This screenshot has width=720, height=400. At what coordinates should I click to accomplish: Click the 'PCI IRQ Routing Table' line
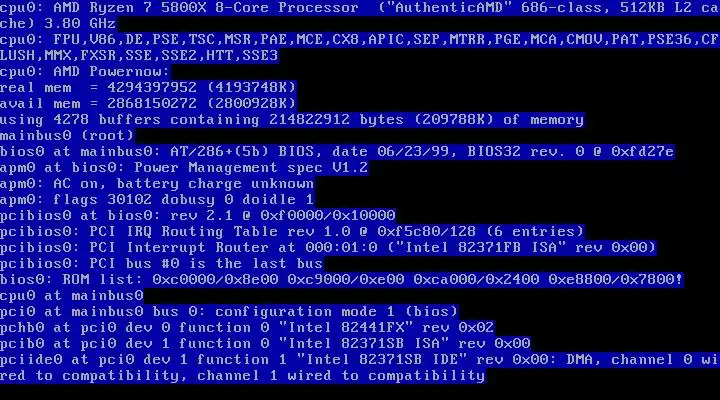[292, 231]
